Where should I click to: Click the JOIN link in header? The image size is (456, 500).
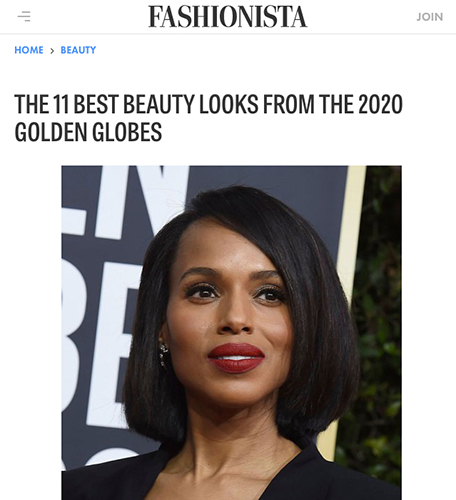(430, 17)
